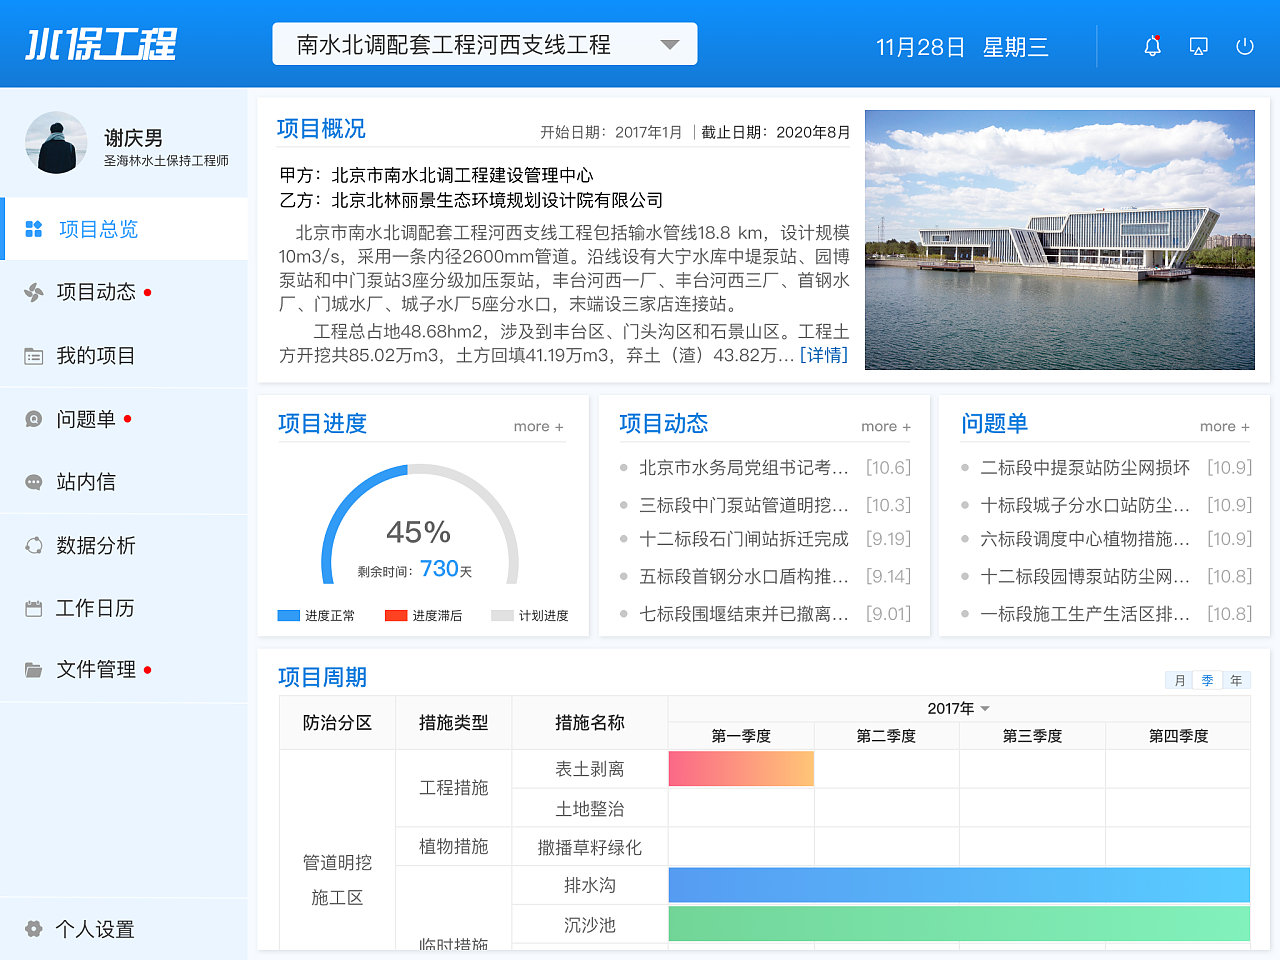Open 数据分析 menu item
Viewport: 1280px width, 960px height.
pos(124,545)
